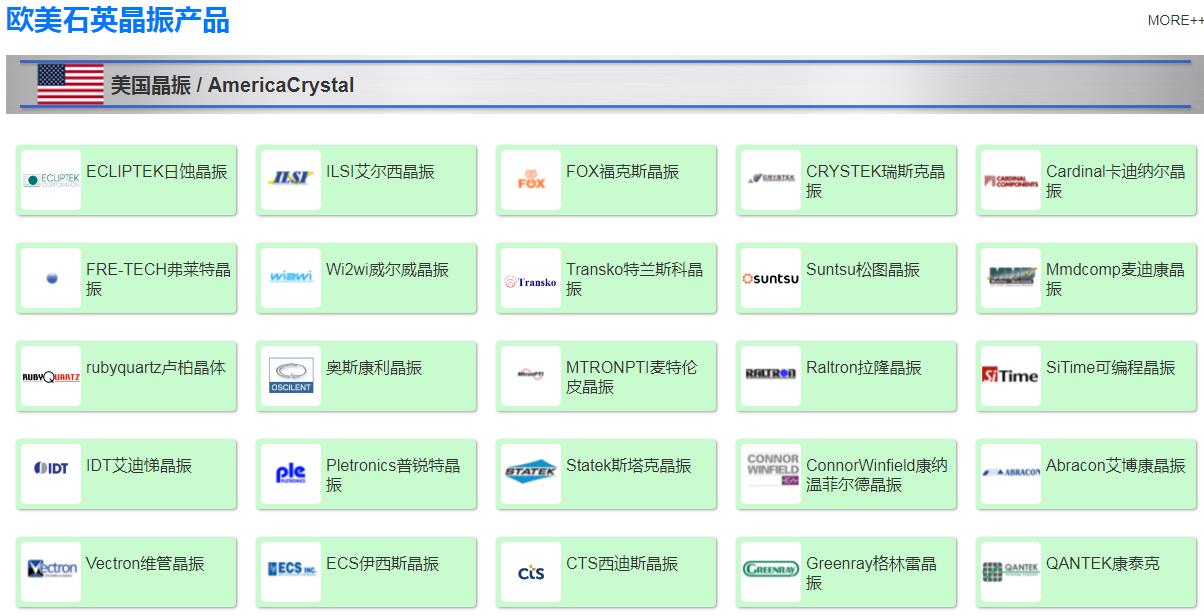Click the Pletronics ple logo icon
Viewport: 1204px width, 616px height.
pos(291,474)
